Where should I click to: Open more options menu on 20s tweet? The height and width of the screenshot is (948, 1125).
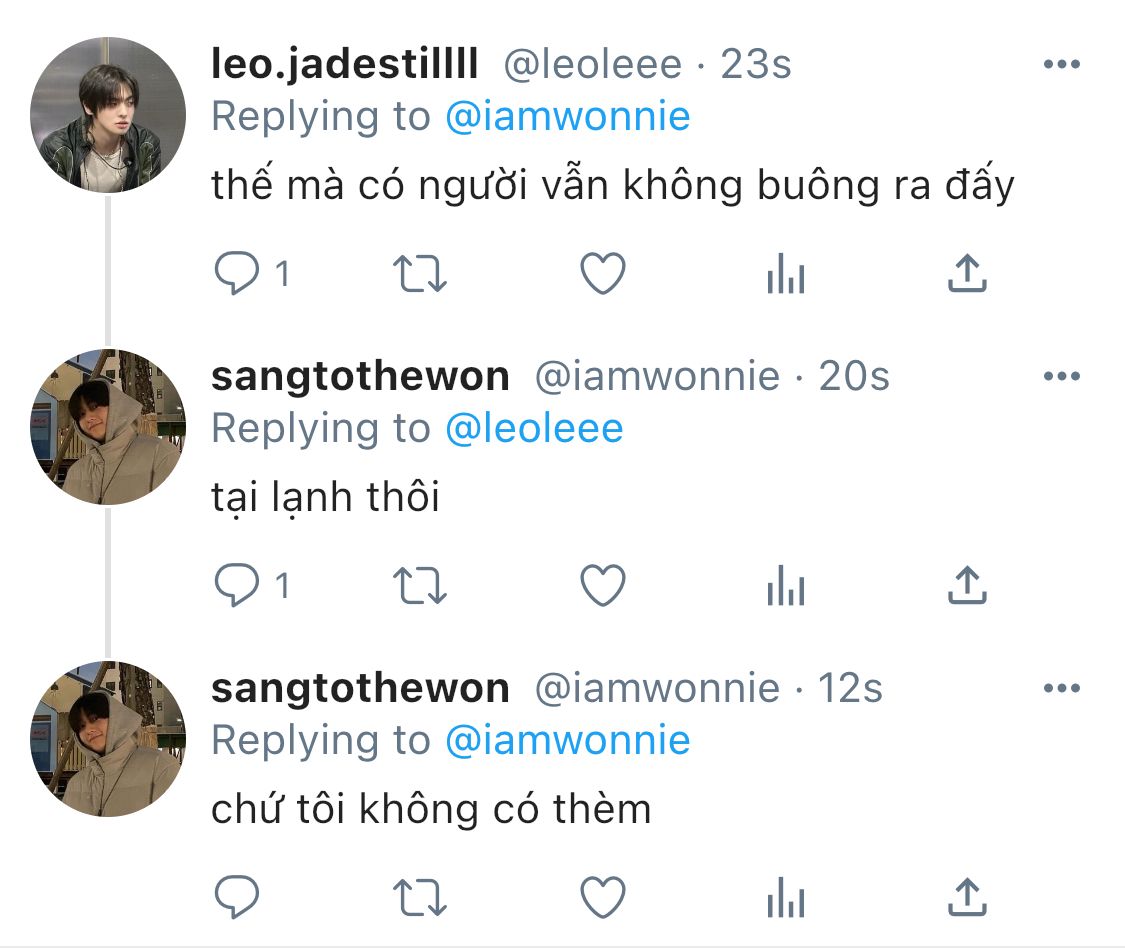tap(1062, 376)
